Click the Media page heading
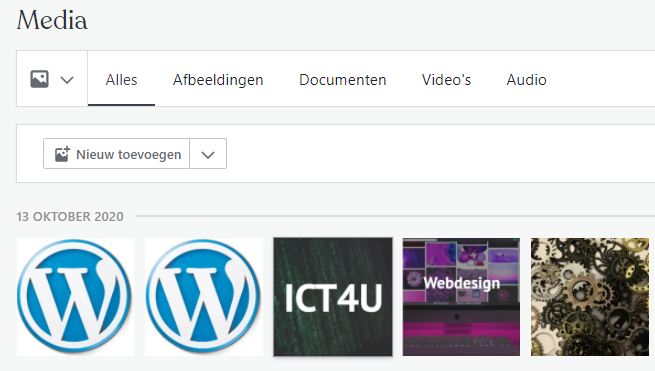 coord(52,20)
